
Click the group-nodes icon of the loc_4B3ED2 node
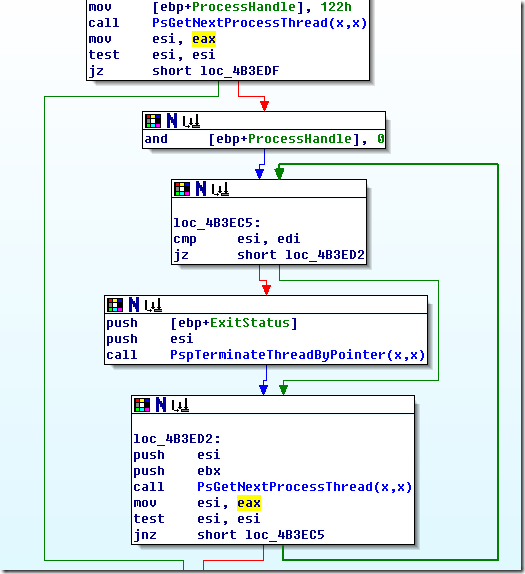pos(180,405)
